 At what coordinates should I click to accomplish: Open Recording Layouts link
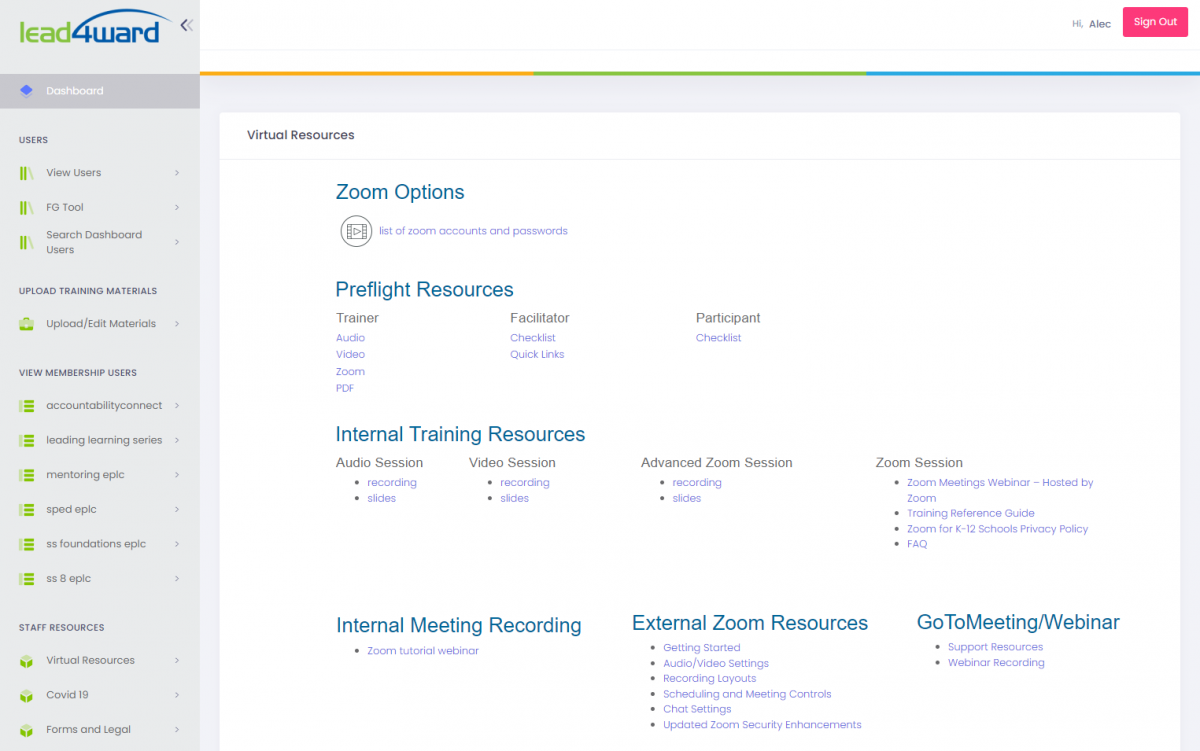[709, 679]
